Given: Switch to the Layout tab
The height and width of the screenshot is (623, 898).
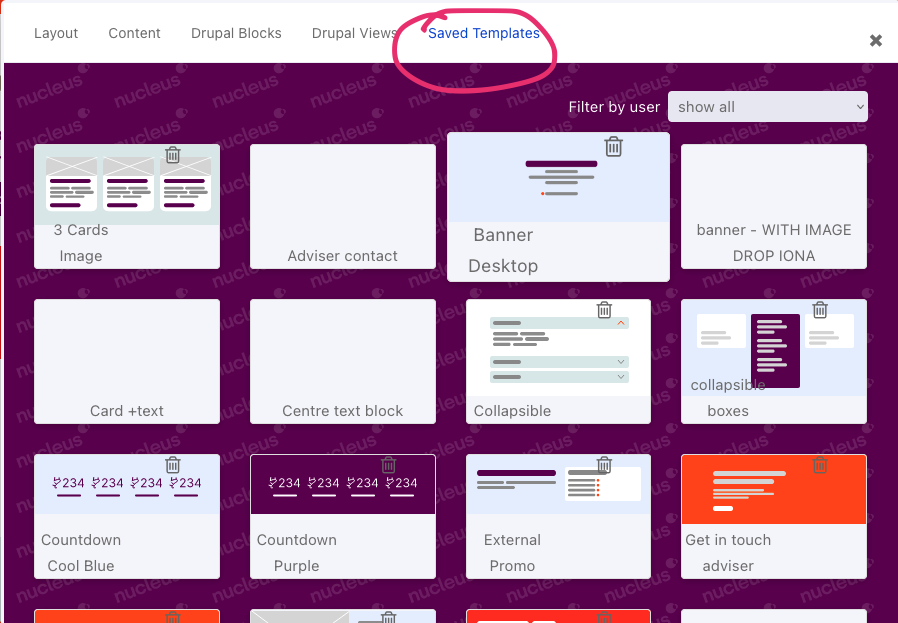Looking at the screenshot, I should coord(56,33).
